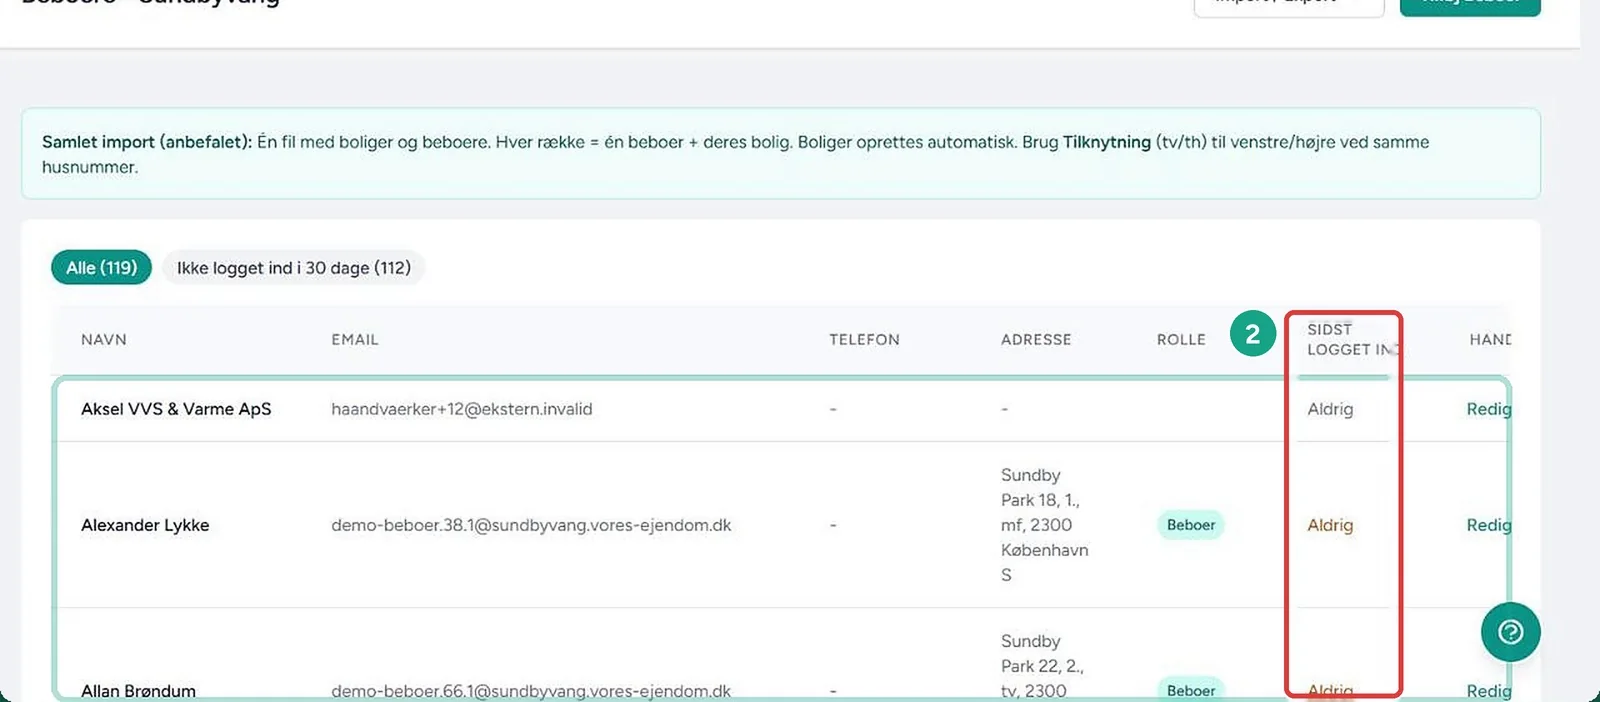Edit the Alexander Lykke row
The image size is (1600, 702).
pos(1488,525)
